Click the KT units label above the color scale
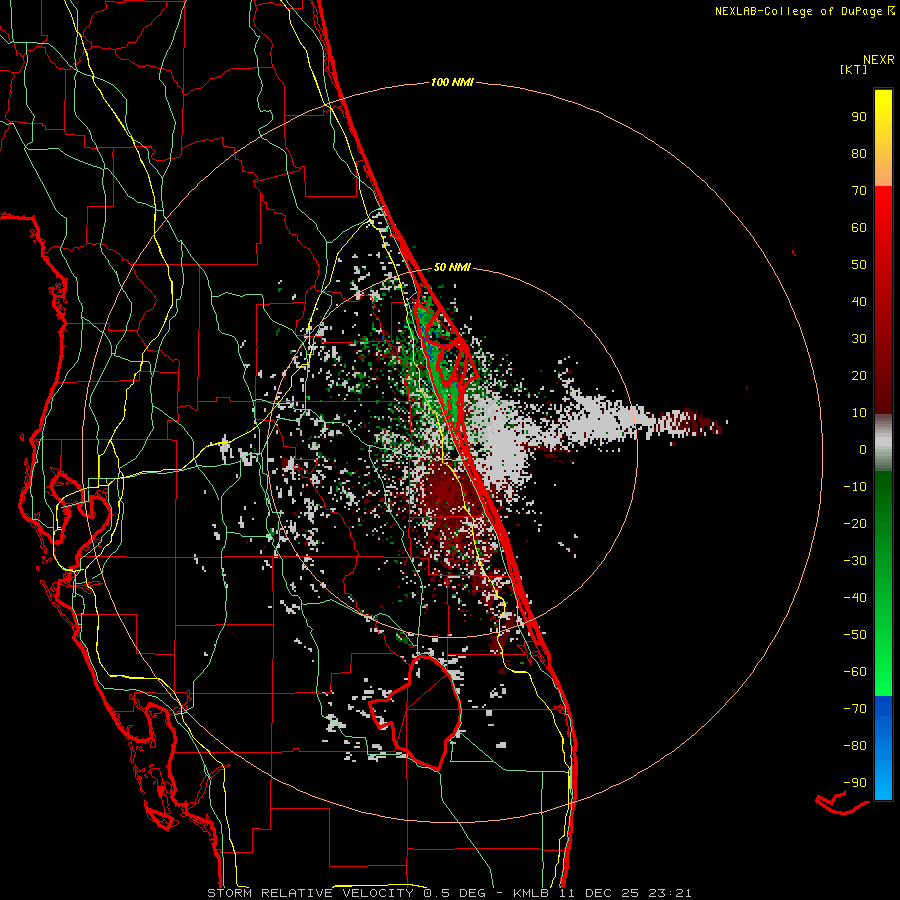This screenshot has height=900, width=900. coord(854,69)
